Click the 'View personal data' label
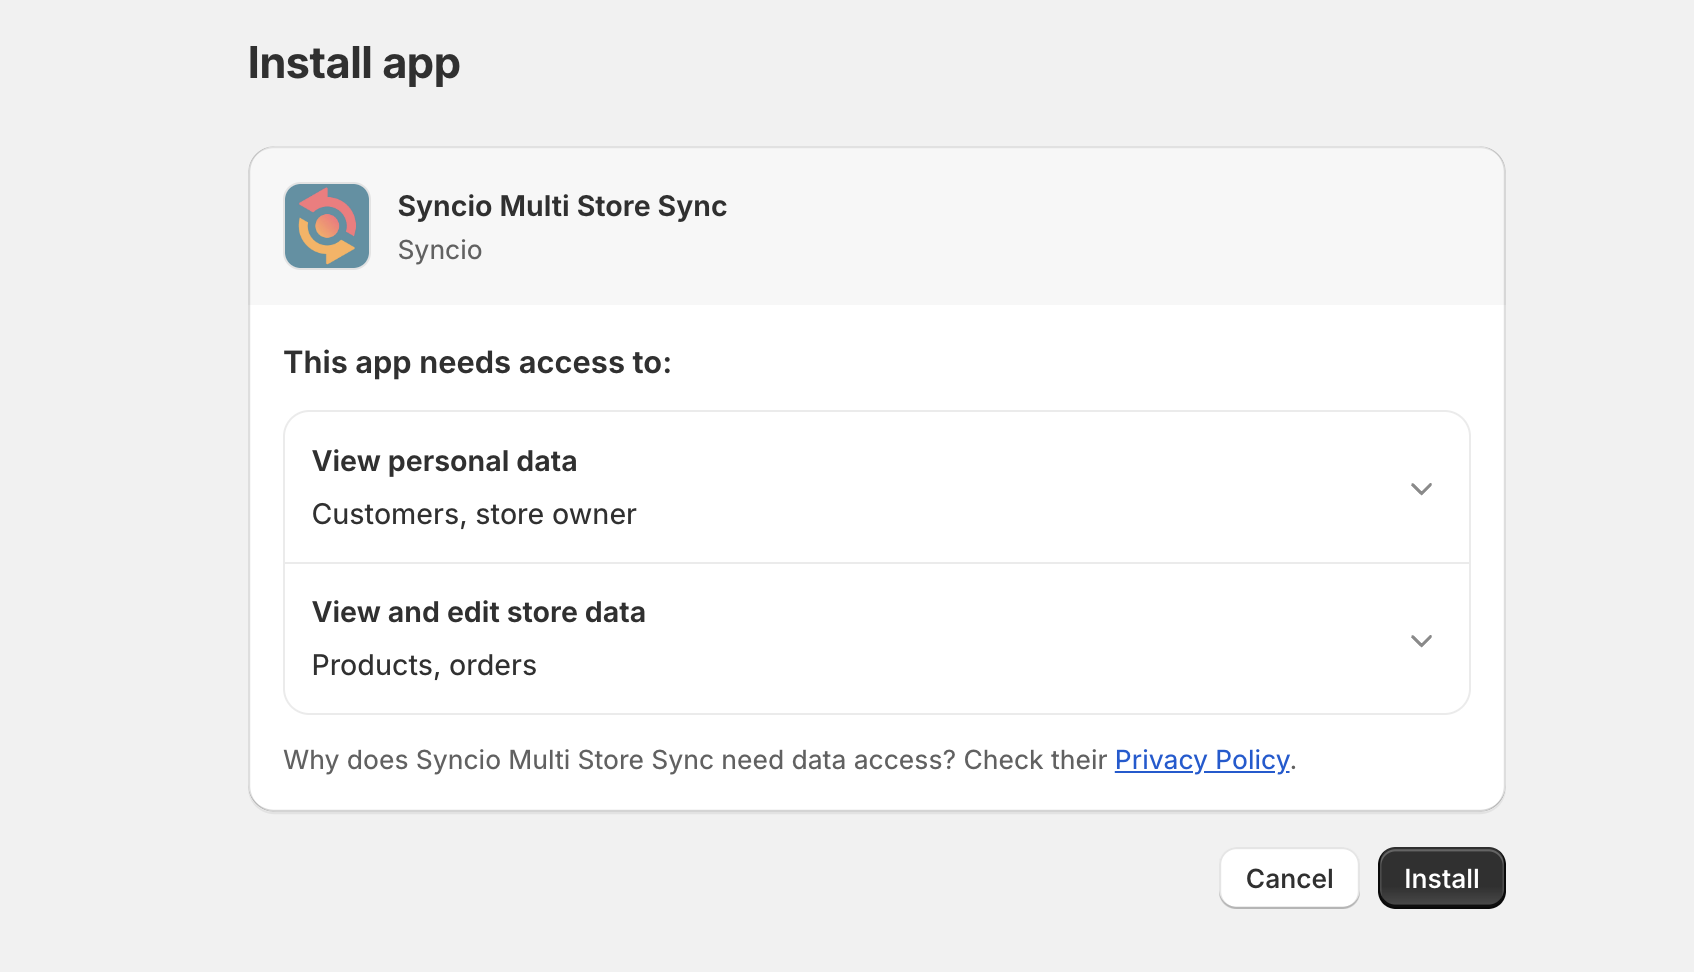1694x972 pixels. pyautogui.click(x=444, y=461)
